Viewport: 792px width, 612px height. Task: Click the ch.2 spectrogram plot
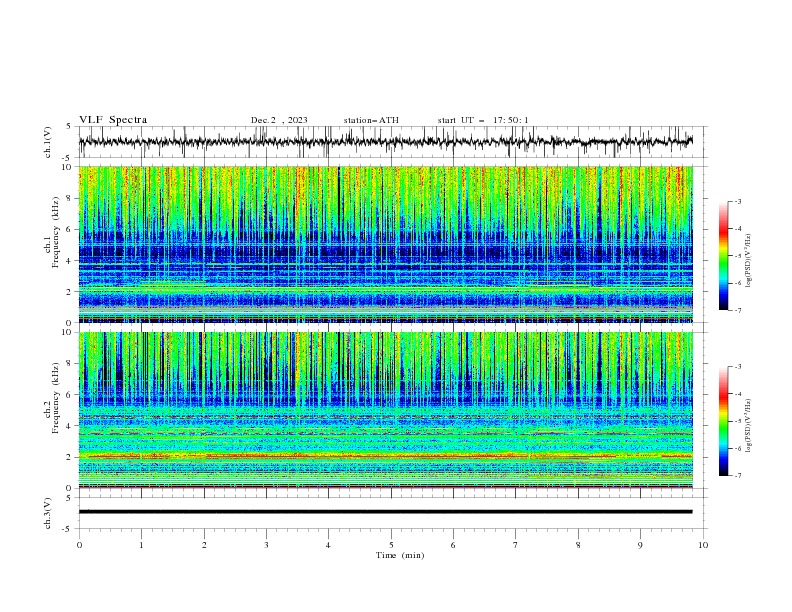(386, 410)
